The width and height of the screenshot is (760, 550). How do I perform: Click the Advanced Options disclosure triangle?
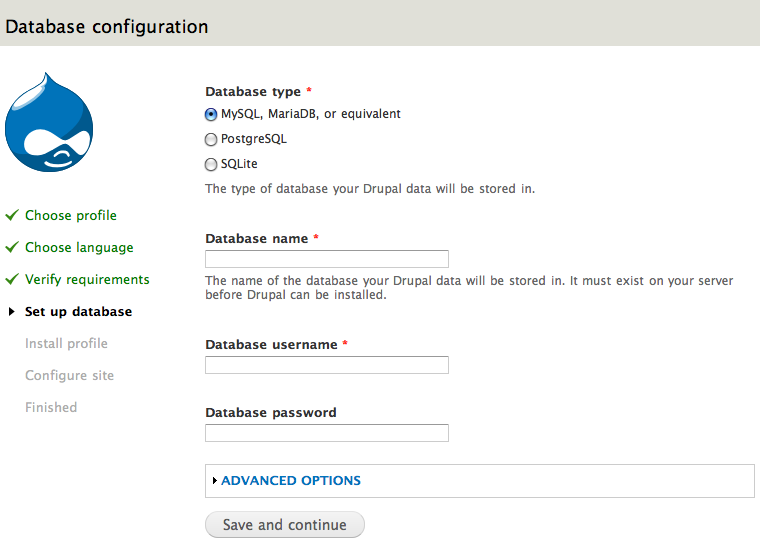pyautogui.click(x=215, y=481)
